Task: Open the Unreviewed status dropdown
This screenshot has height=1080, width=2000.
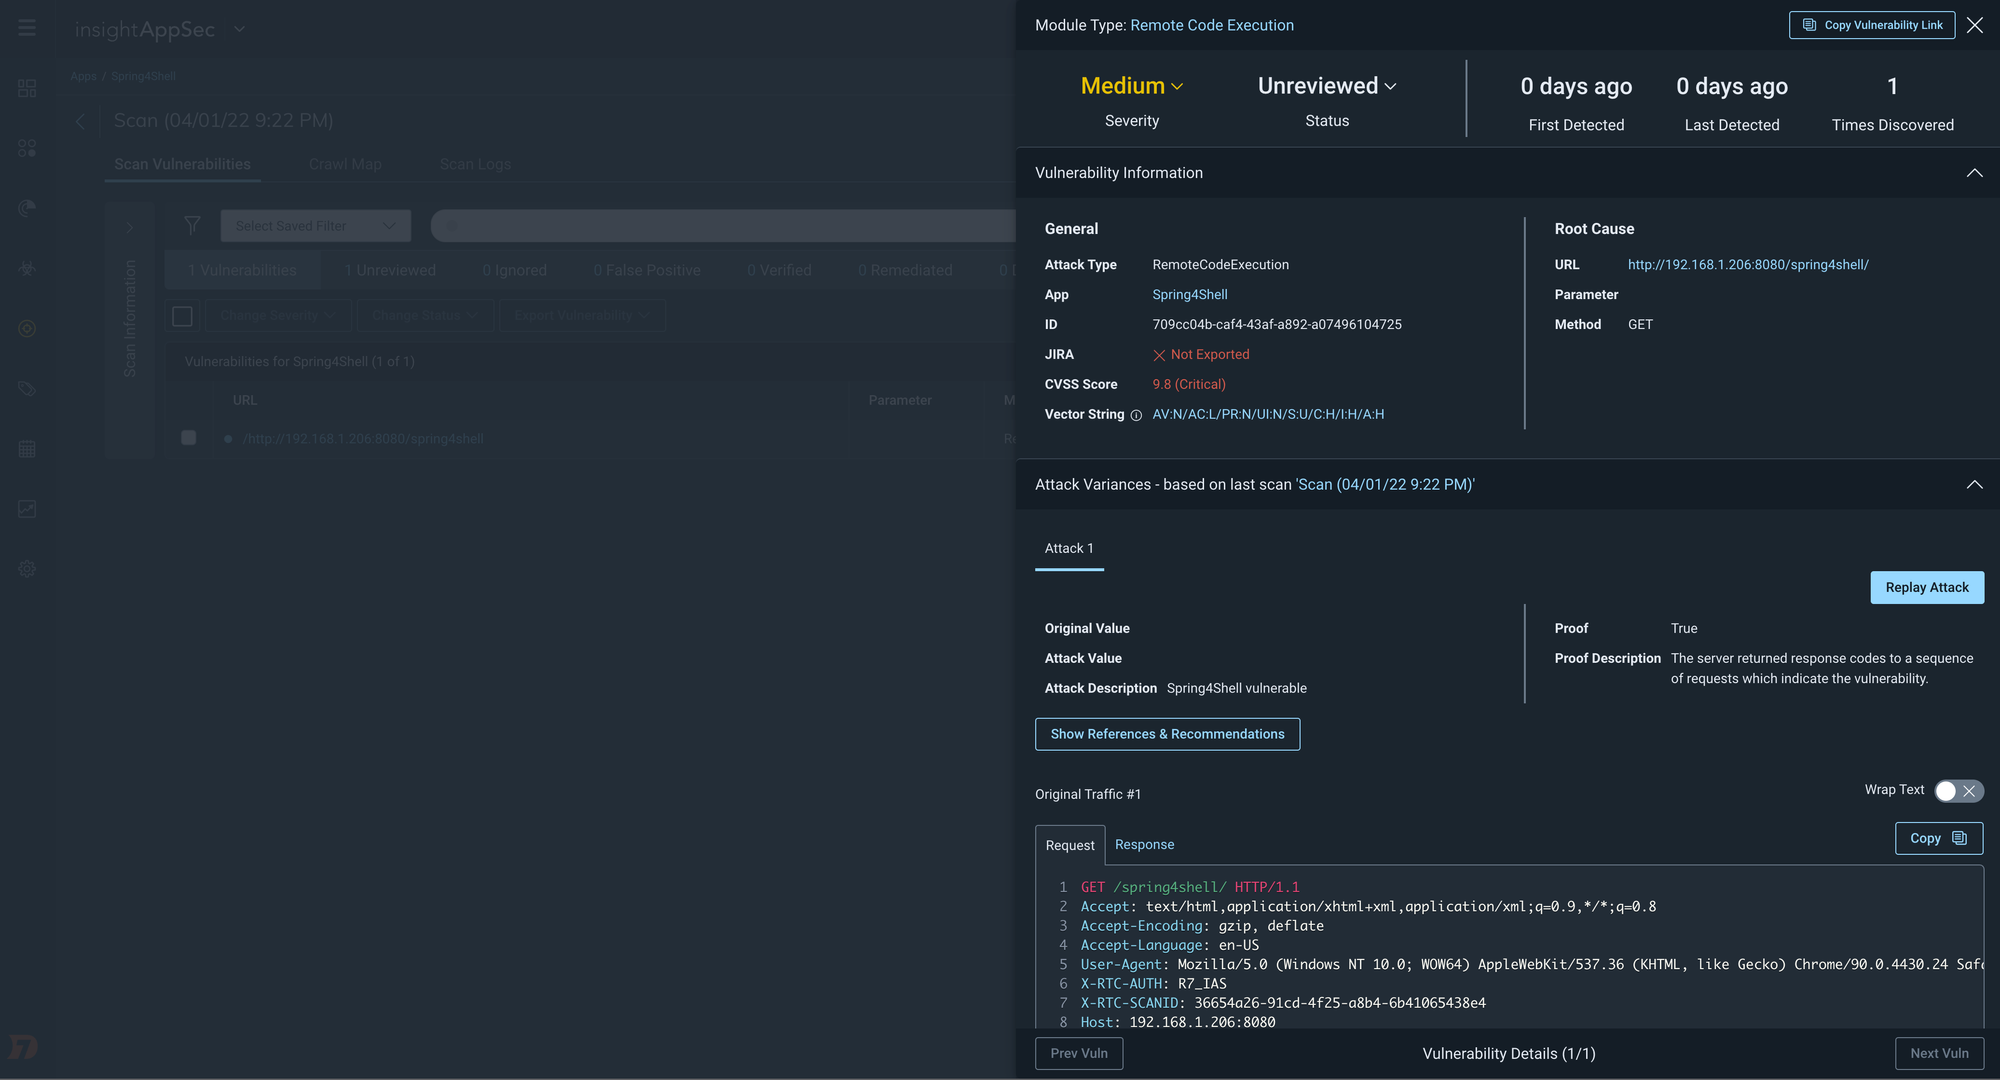Action: [x=1326, y=86]
